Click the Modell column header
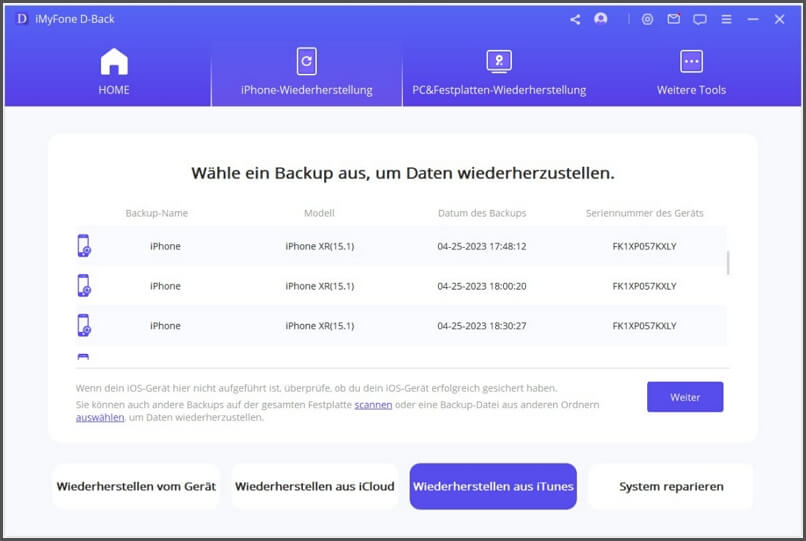The height and width of the screenshot is (541, 806). pos(319,213)
